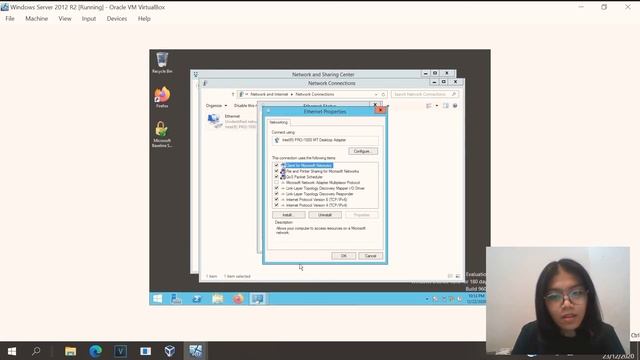Uncheck Internet Protocol Version 6 (TCP/IPv6)
This screenshot has width=640, height=360.
pyautogui.click(x=276, y=200)
